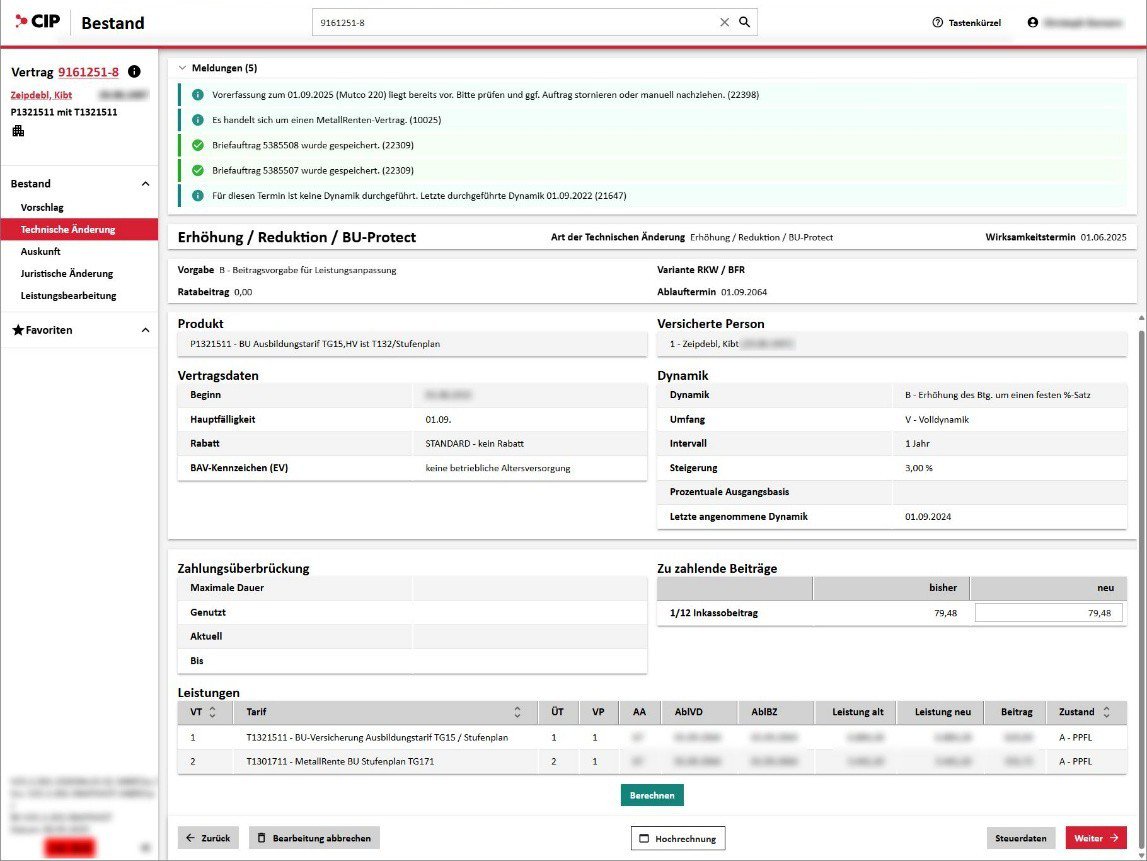Click the search magnifier icon
Screen dimensions: 1147x861
744,22
